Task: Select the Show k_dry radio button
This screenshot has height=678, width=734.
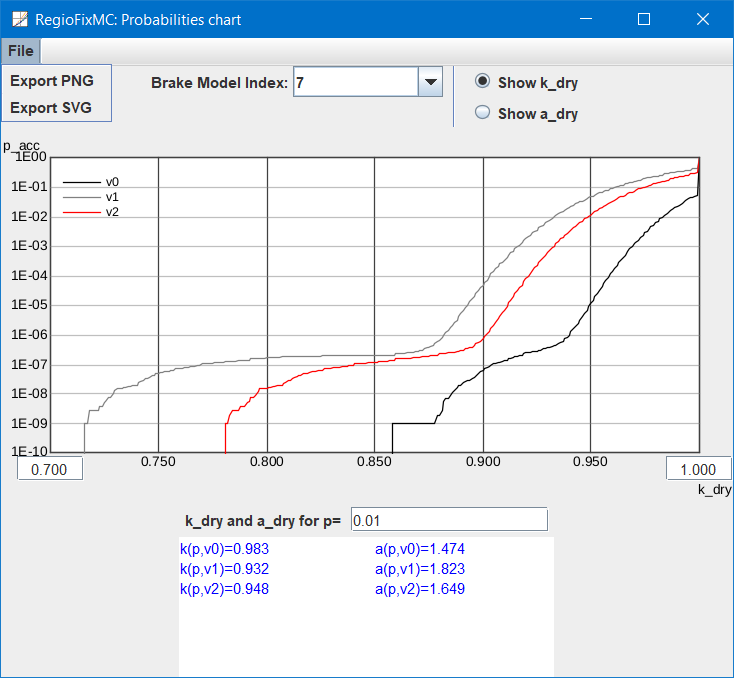Action: pyautogui.click(x=483, y=82)
